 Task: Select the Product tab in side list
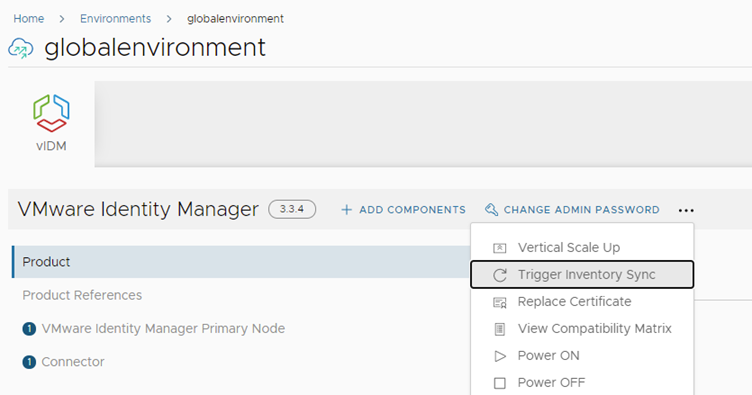241,262
